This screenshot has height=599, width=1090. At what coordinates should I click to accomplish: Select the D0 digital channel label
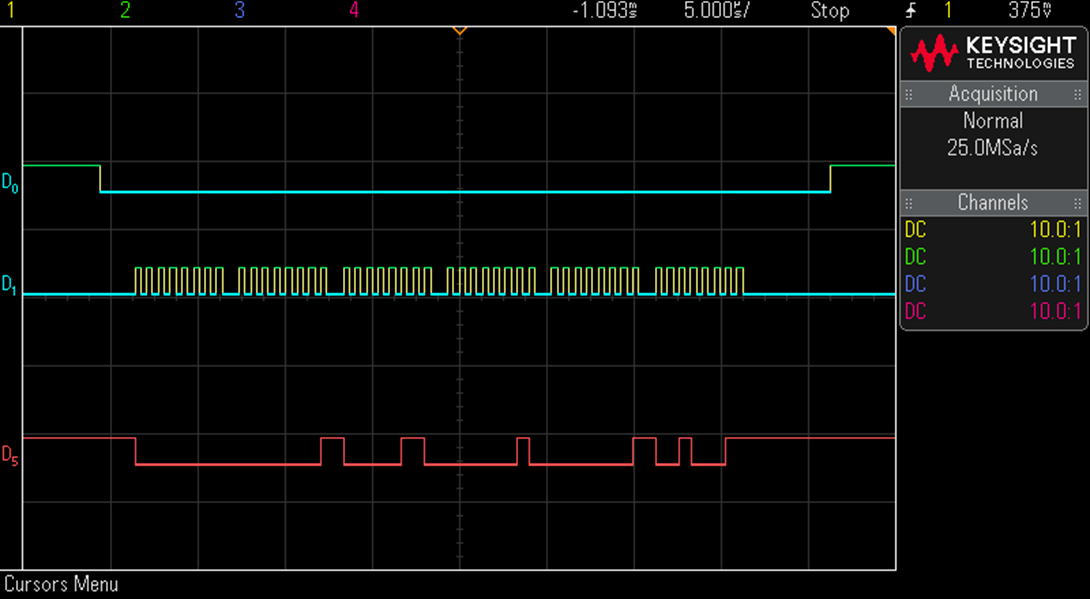coord(9,183)
